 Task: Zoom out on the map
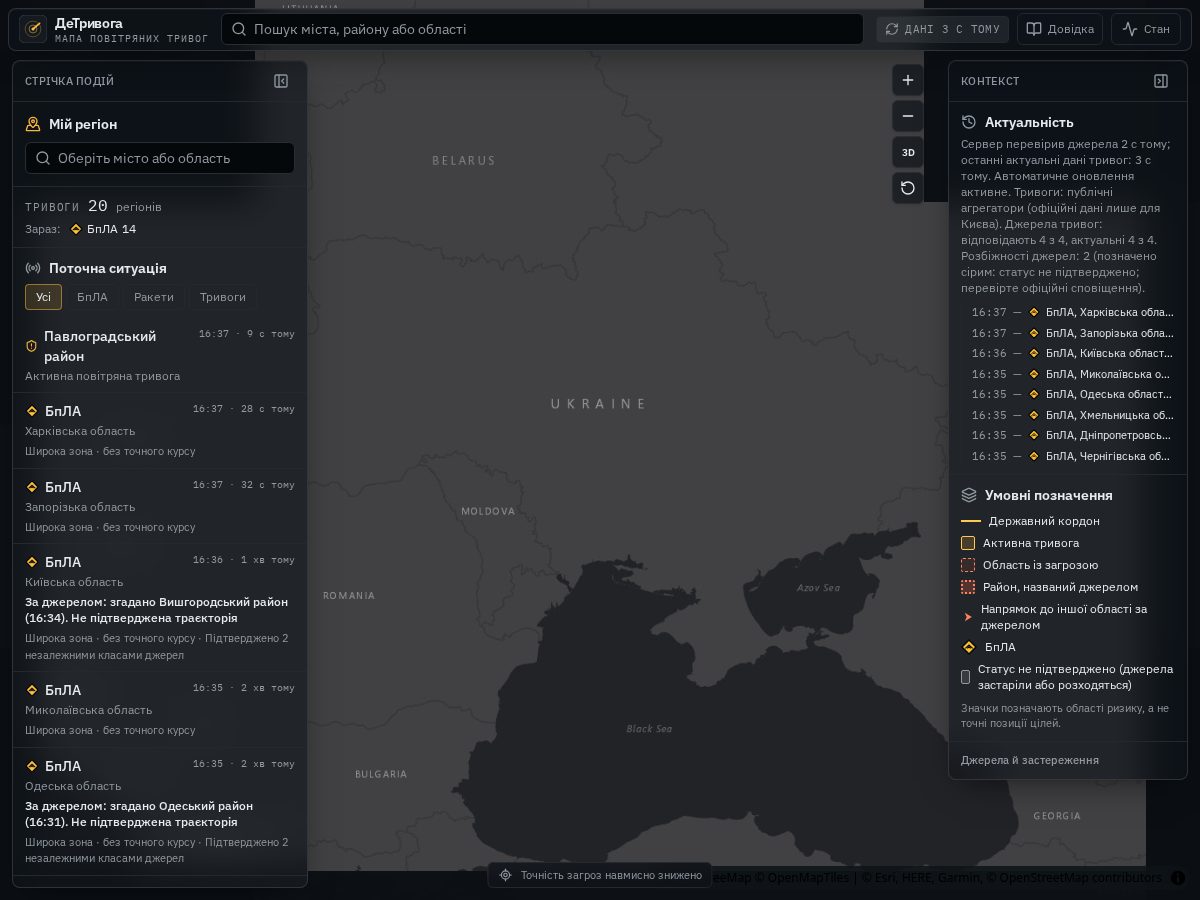pyautogui.click(x=908, y=116)
